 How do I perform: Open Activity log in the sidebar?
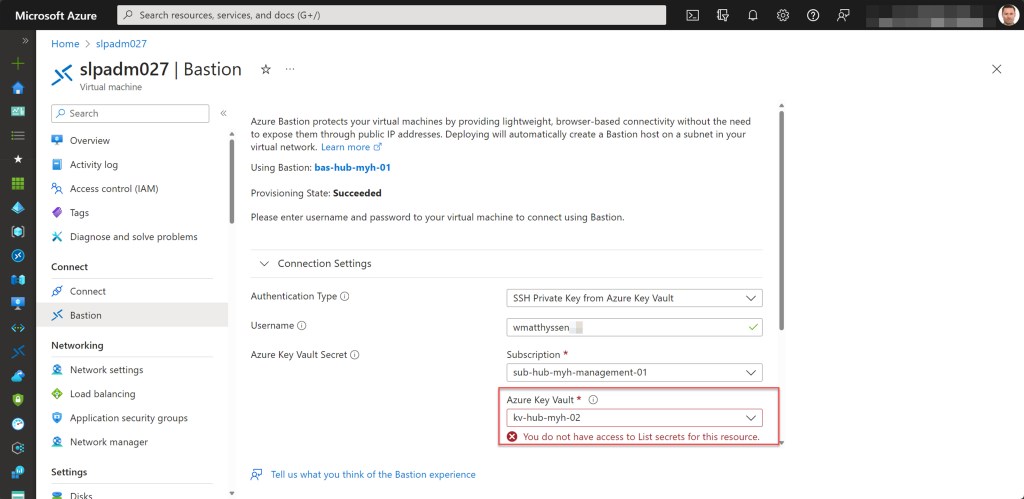click(93, 165)
